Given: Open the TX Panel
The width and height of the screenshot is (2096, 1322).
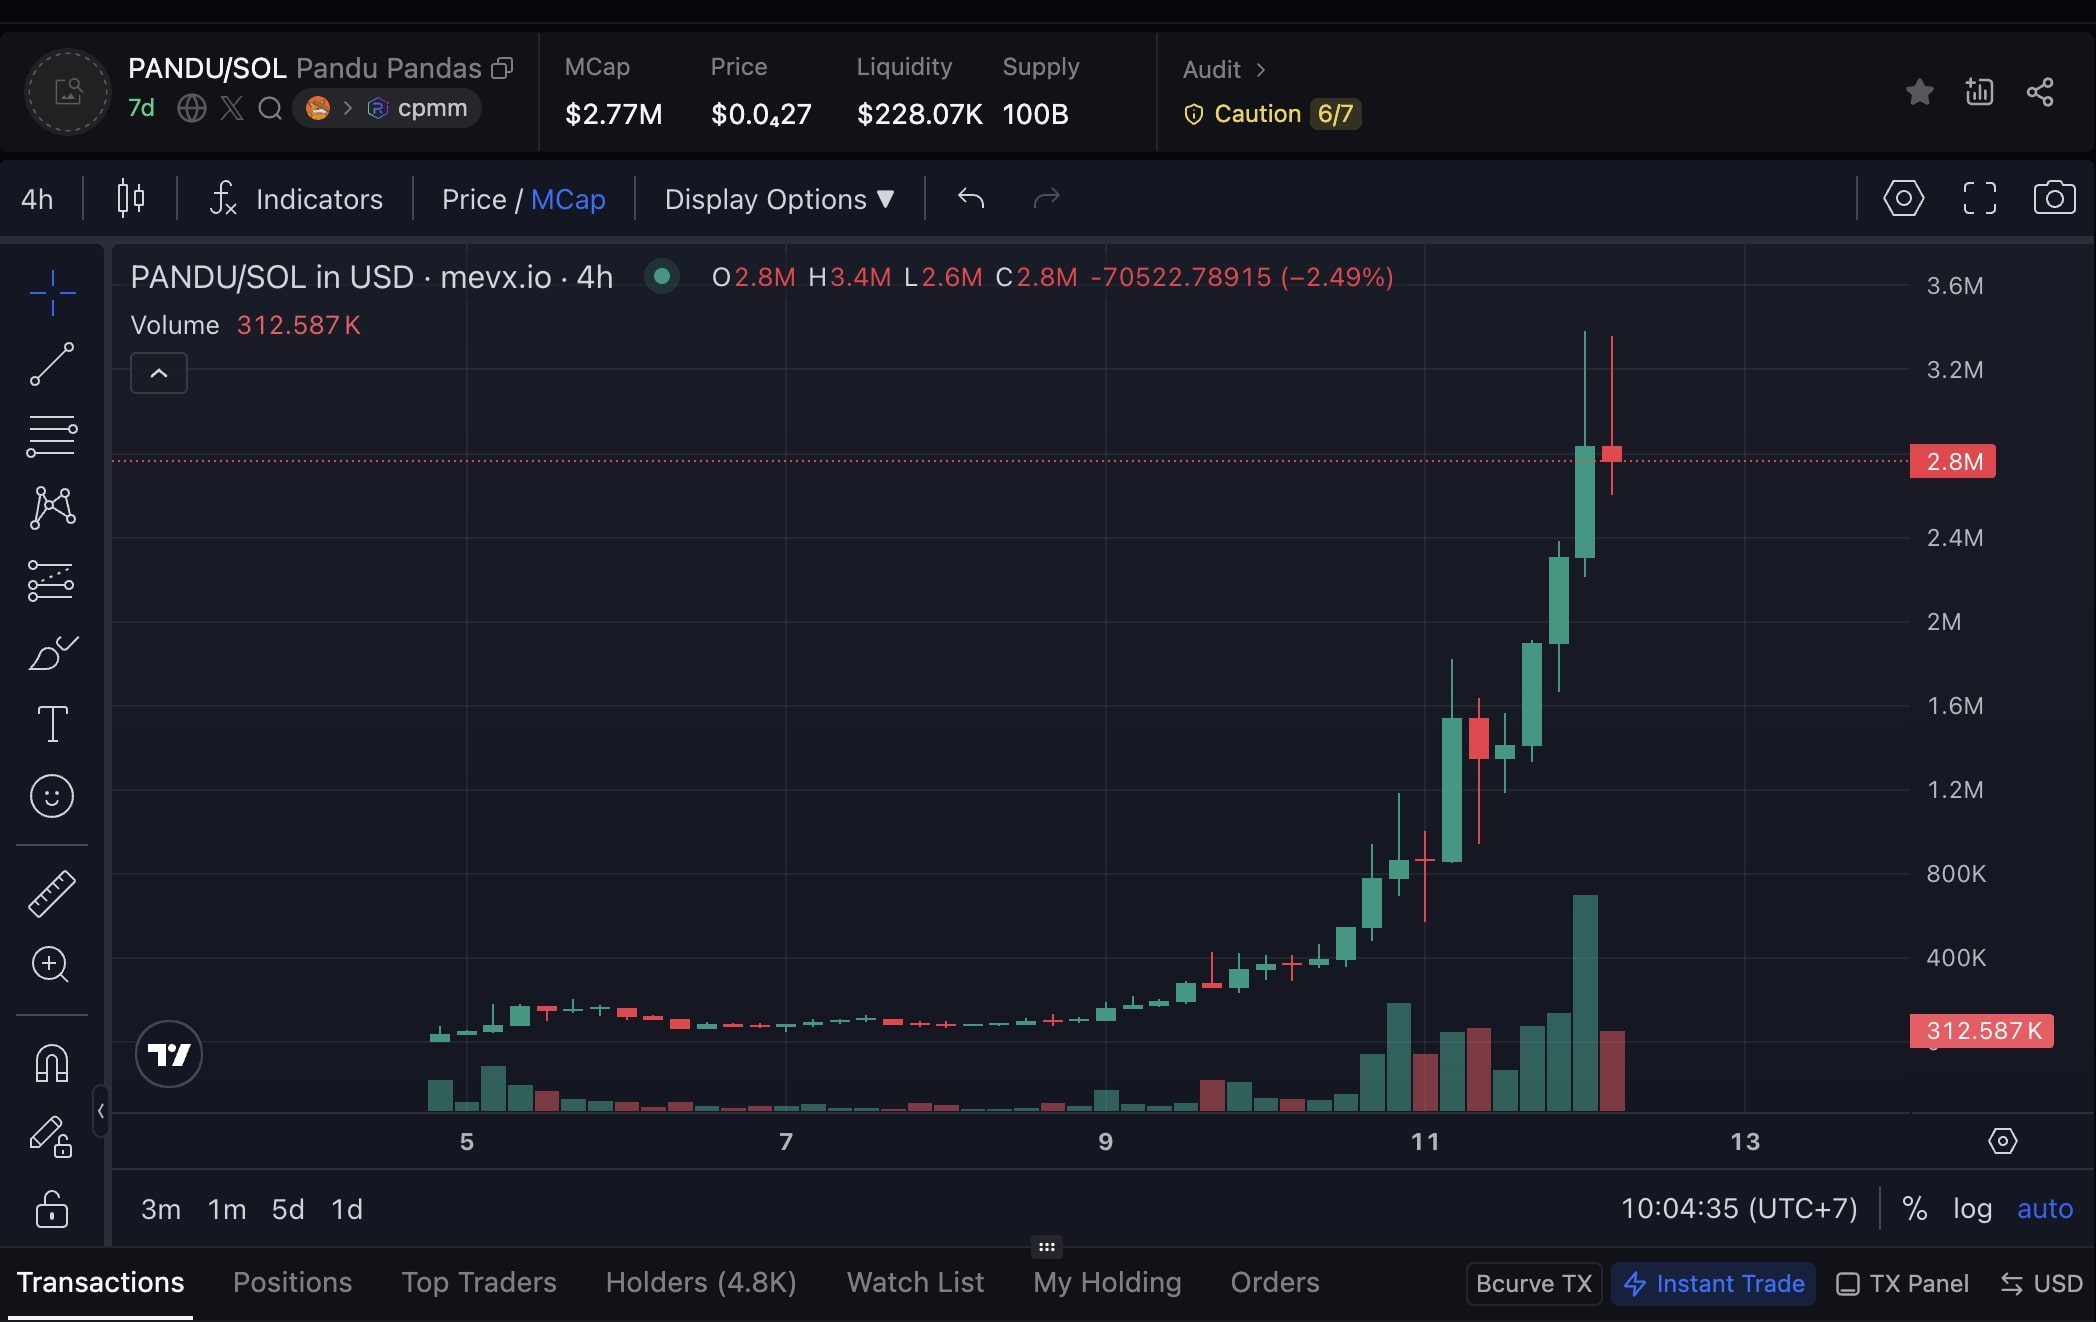Looking at the screenshot, I should (x=1903, y=1283).
